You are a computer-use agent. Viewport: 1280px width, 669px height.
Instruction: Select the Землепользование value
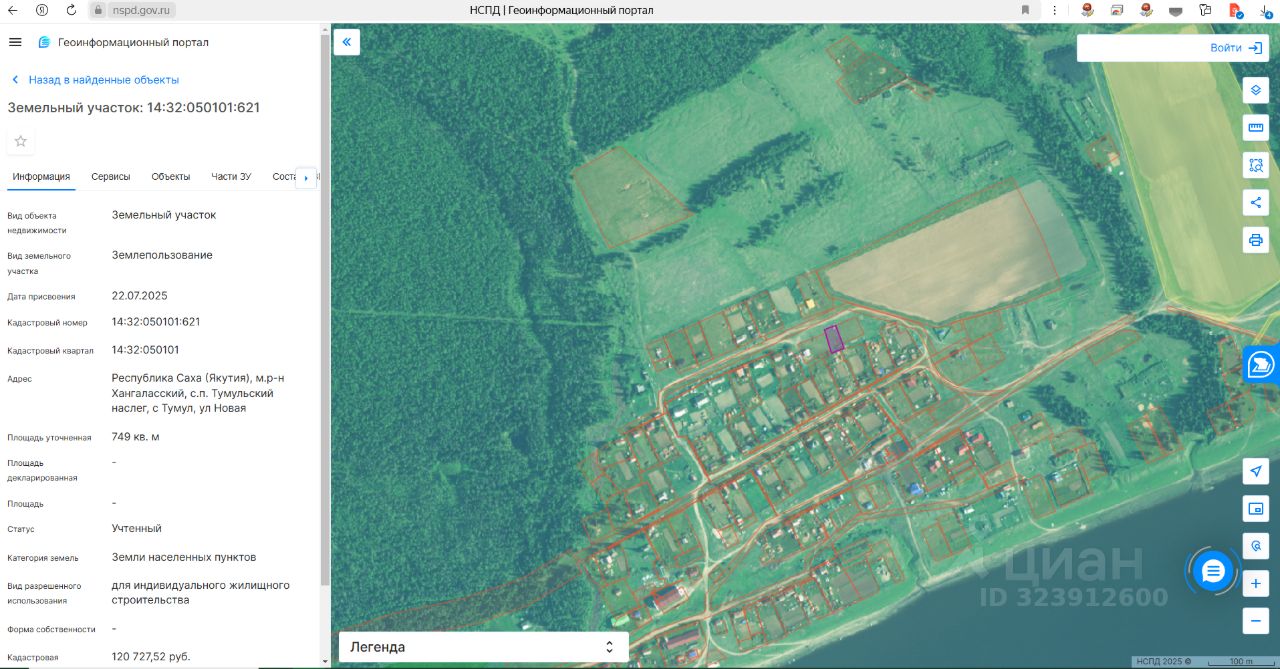[162, 255]
